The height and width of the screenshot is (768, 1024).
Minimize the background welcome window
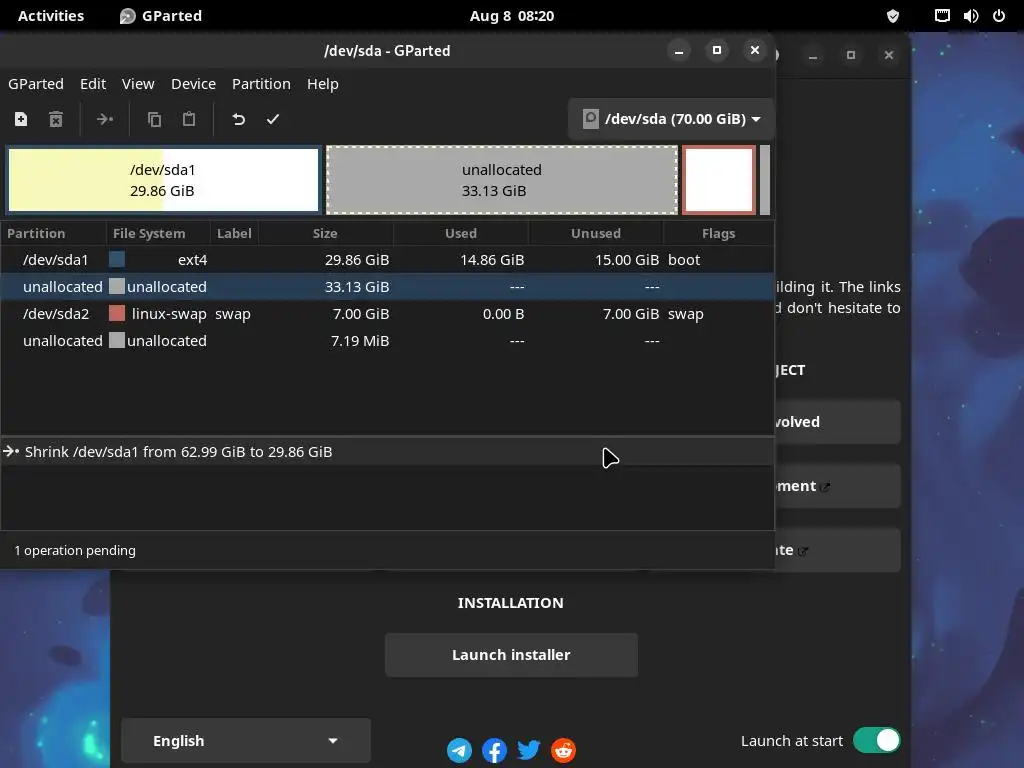click(x=813, y=56)
